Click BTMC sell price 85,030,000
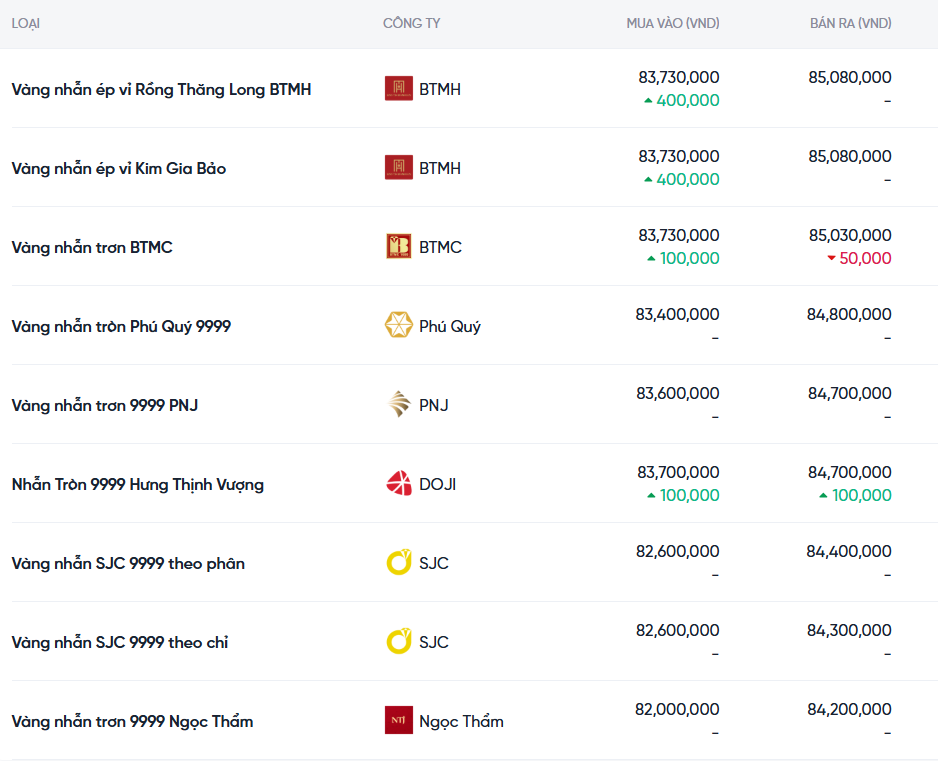 tap(850, 235)
